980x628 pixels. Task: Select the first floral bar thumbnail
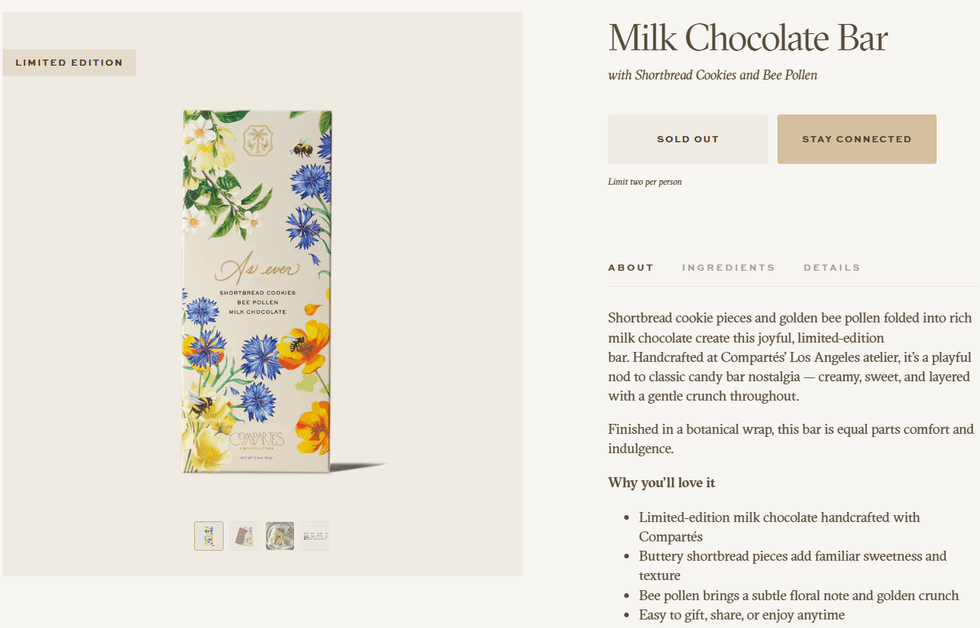[x=209, y=536]
